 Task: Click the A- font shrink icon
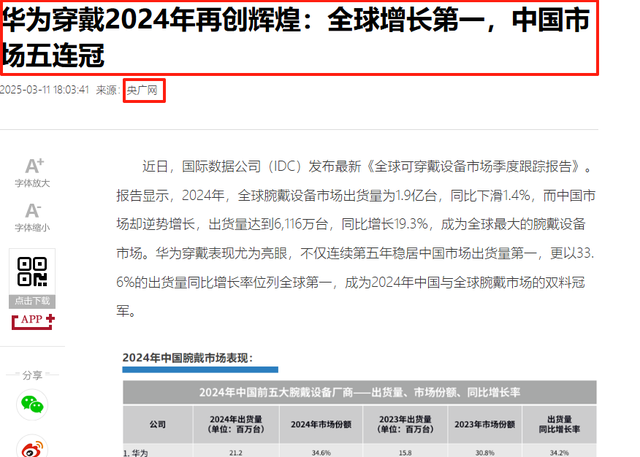pos(33,211)
